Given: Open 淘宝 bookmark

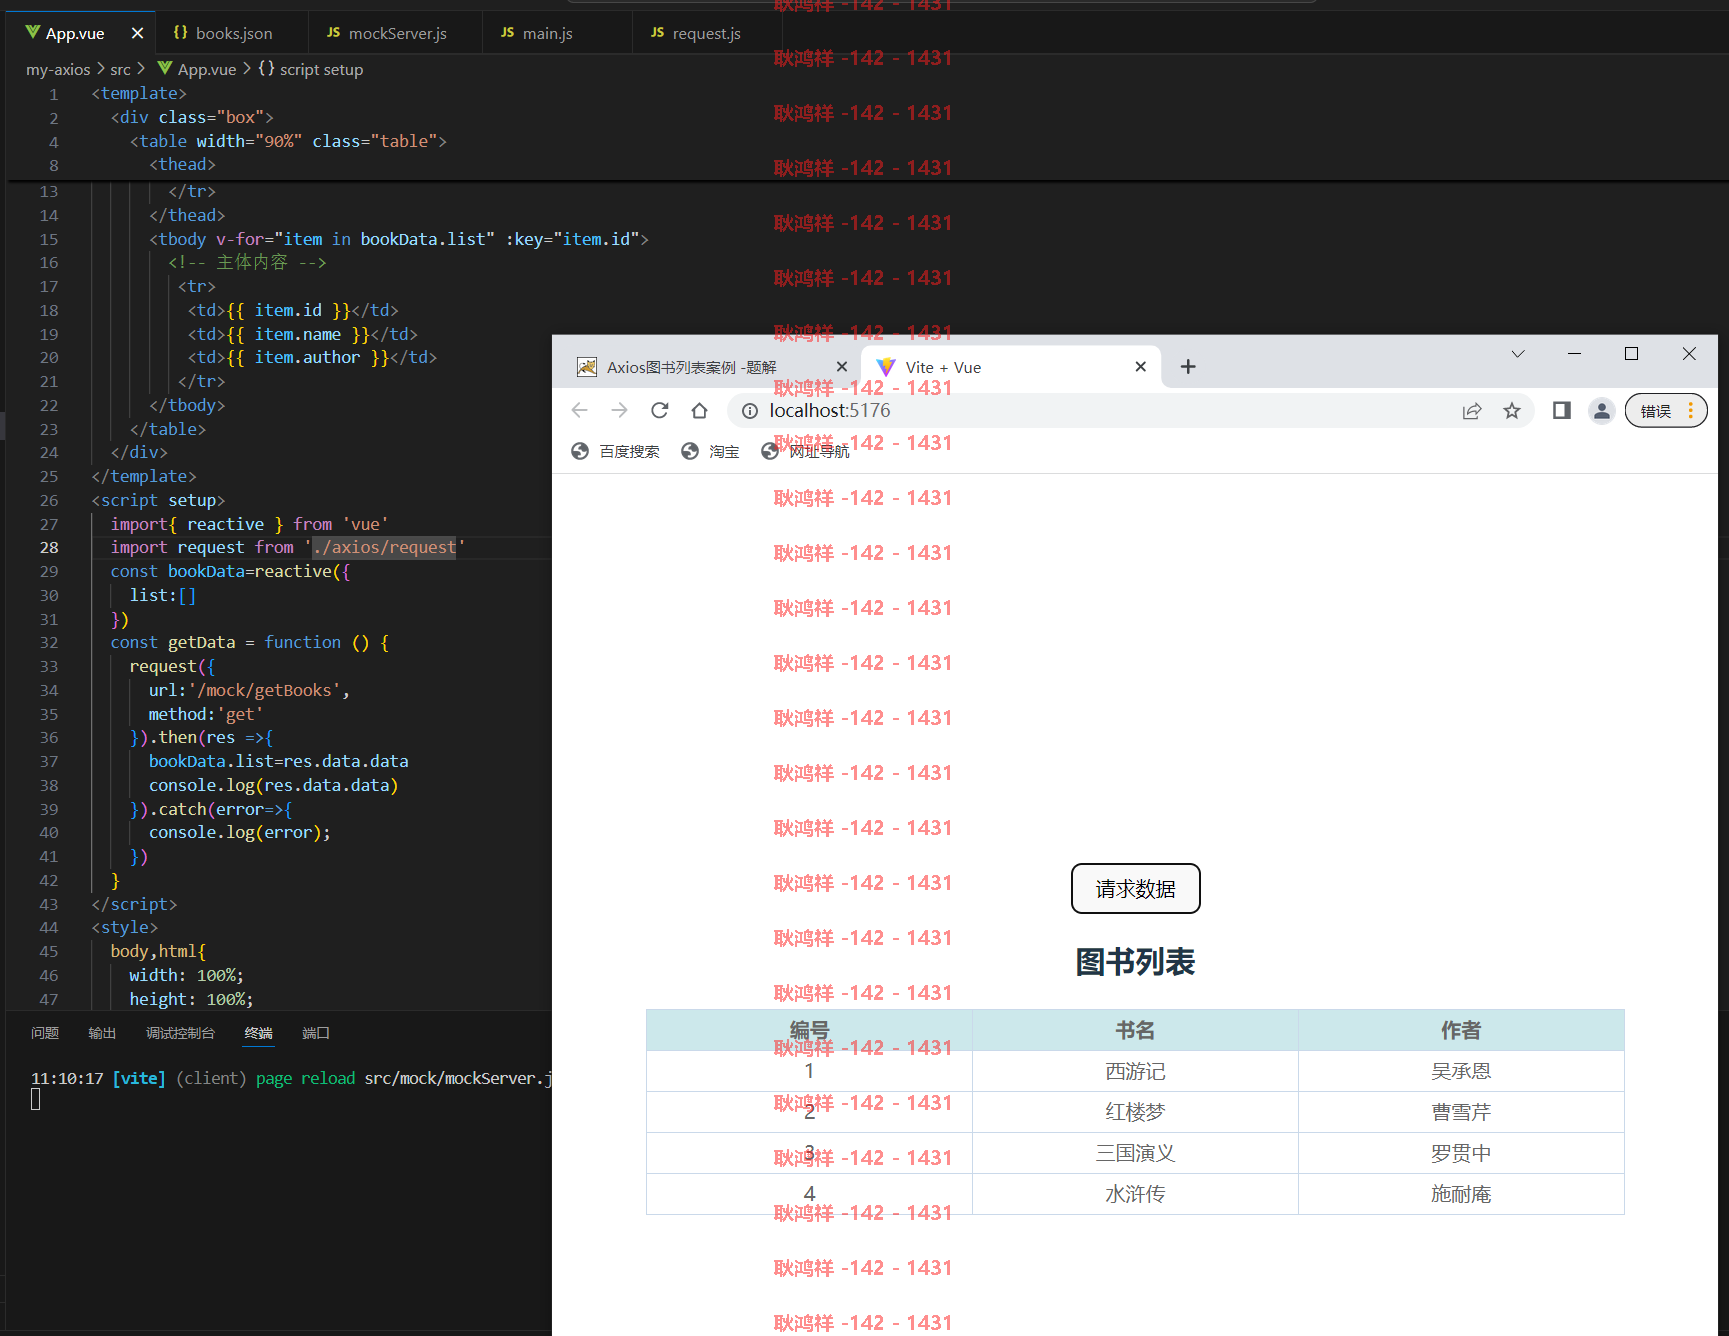Looking at the screenshot, I should (x=710, y=451).
